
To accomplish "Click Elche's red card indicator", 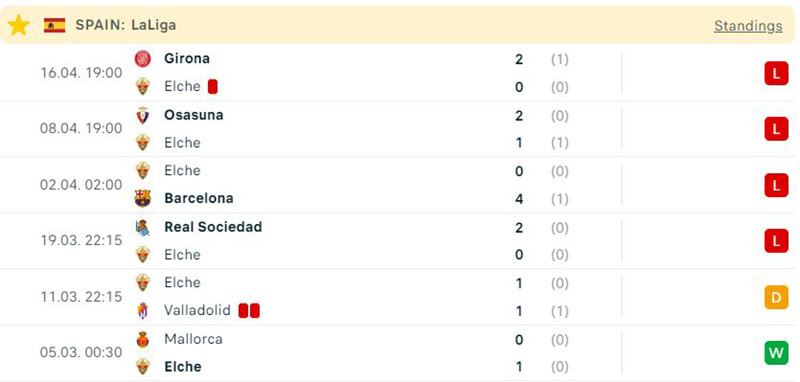I will pos(213,87).
